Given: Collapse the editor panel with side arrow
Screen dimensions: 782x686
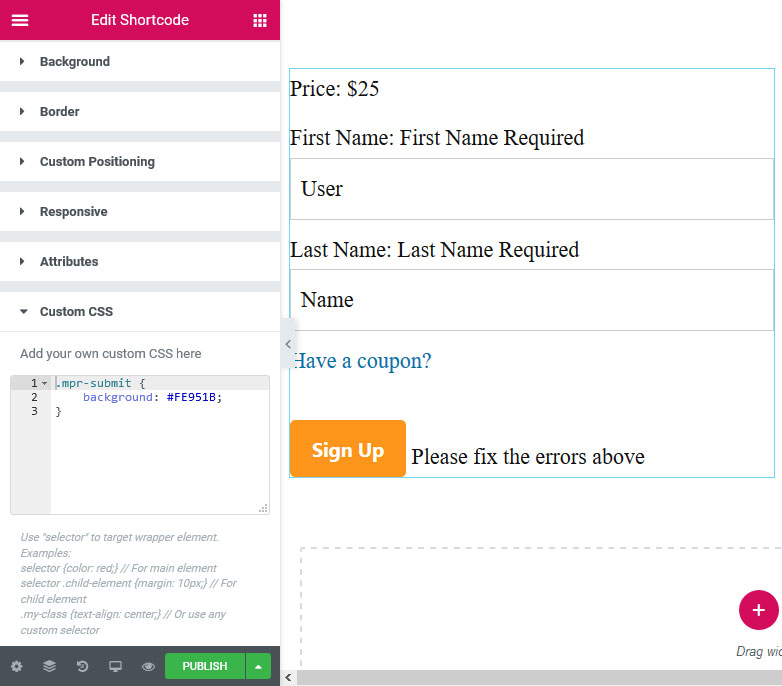Looking at the screenshot, I should (x=288, y=344).
